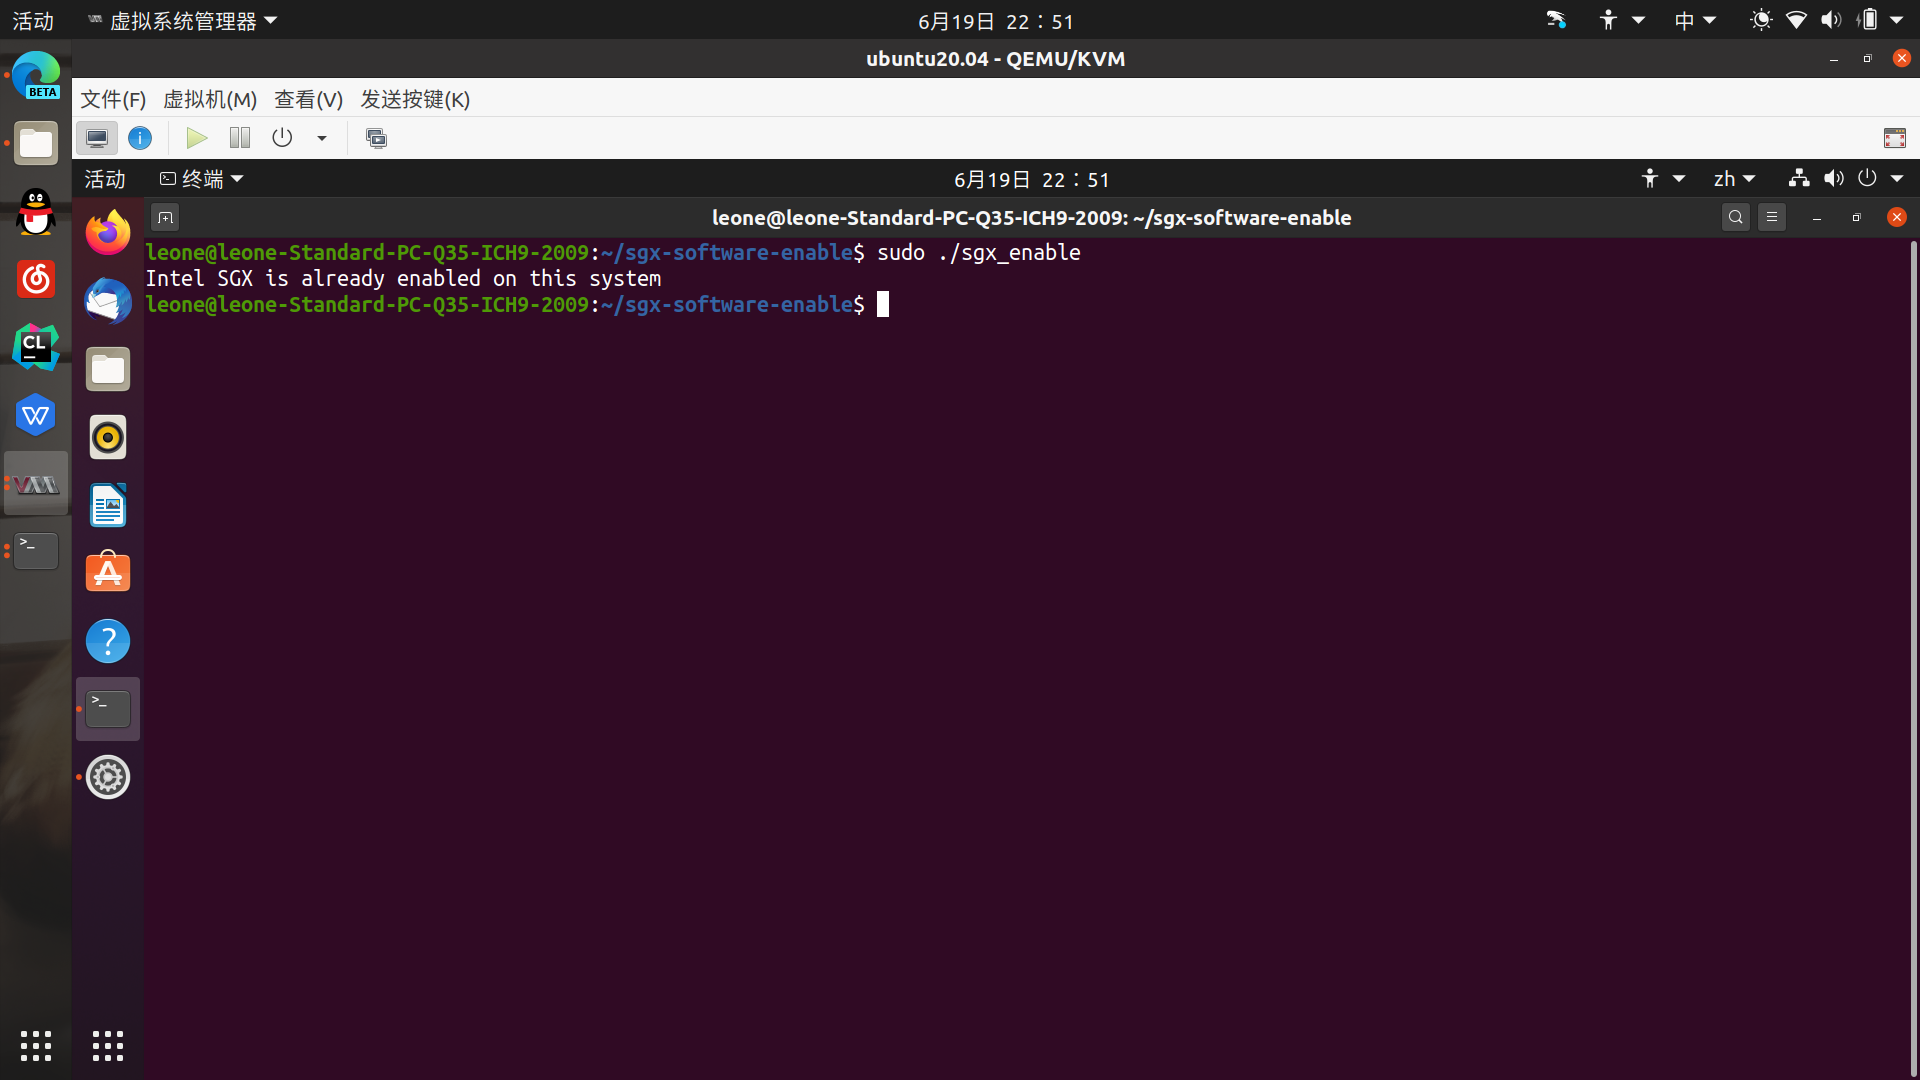Open the host clock 6月19日 22:51
Image resolution: width=1920 pixels, height=1080 pixels.
click(x=996, y=21)
